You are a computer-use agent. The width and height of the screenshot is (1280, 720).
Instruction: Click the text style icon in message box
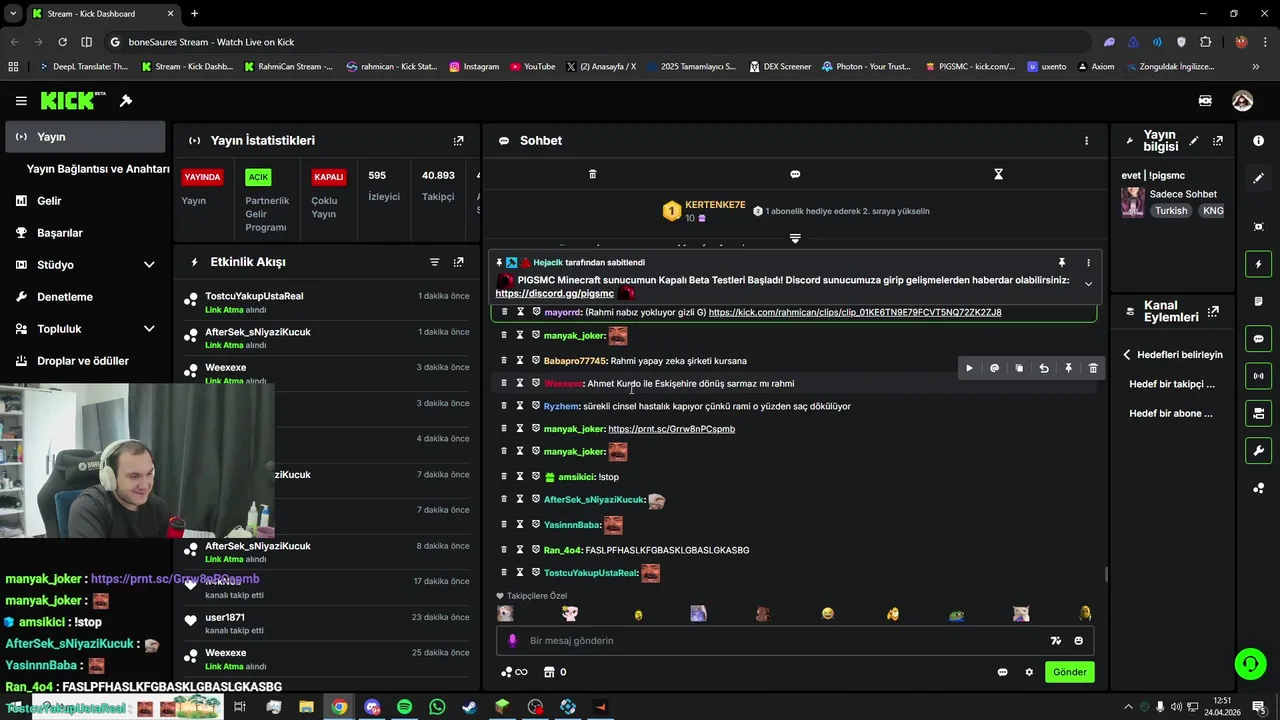click(1055, 641)
